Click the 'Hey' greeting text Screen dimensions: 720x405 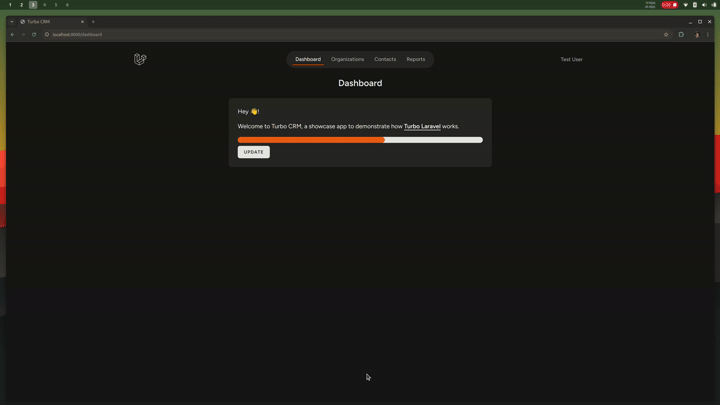[248, 112]
